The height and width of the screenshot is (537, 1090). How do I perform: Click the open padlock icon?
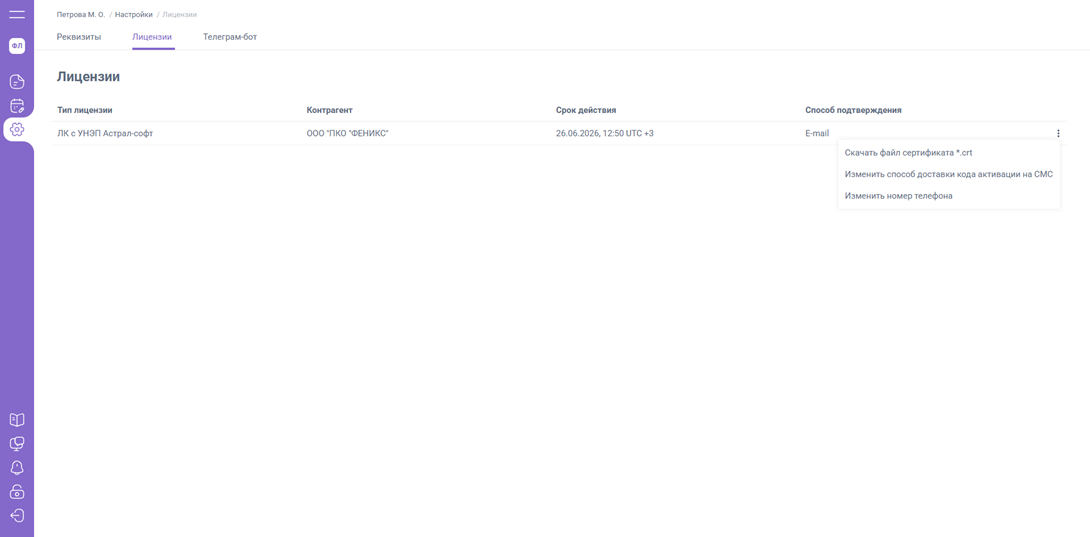[x=17, y=492]
